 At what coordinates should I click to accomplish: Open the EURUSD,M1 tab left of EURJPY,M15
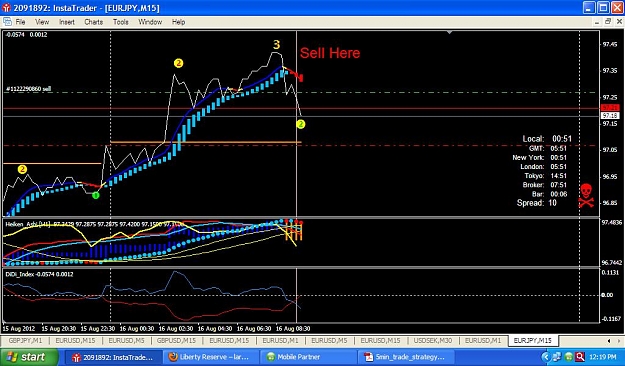pyautogui.click(x=483, y=340)
